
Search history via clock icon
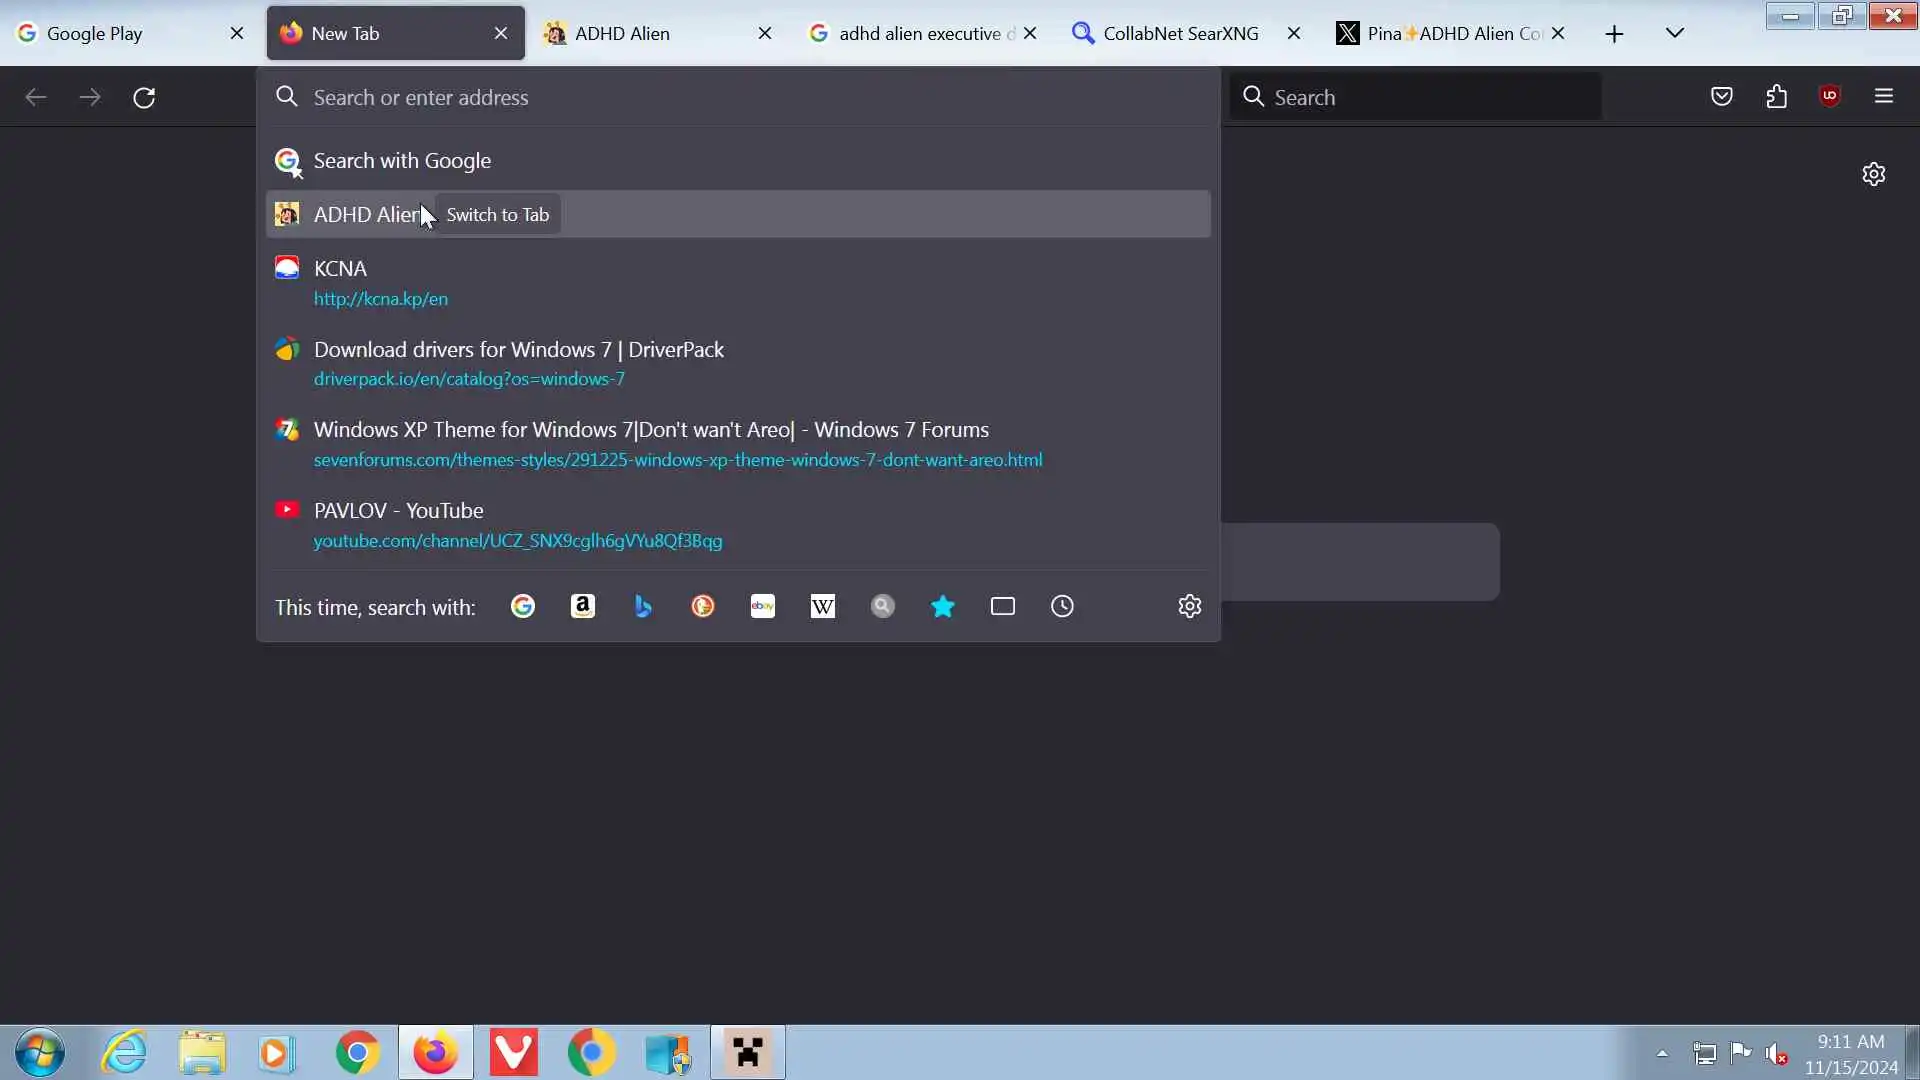1062,606
